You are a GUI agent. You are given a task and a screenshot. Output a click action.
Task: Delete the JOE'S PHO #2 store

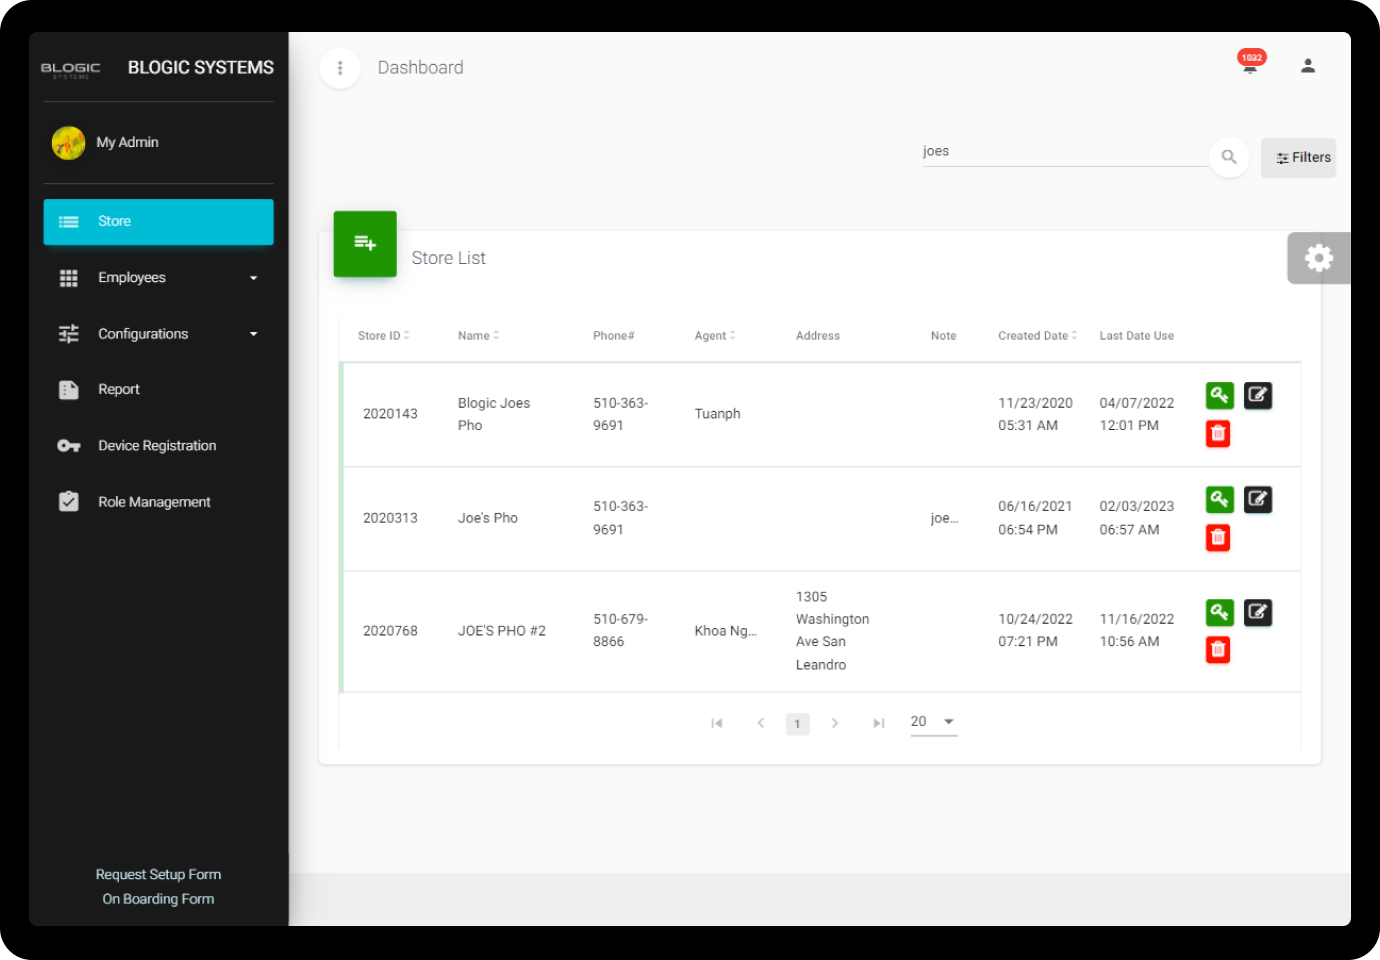1218,650
